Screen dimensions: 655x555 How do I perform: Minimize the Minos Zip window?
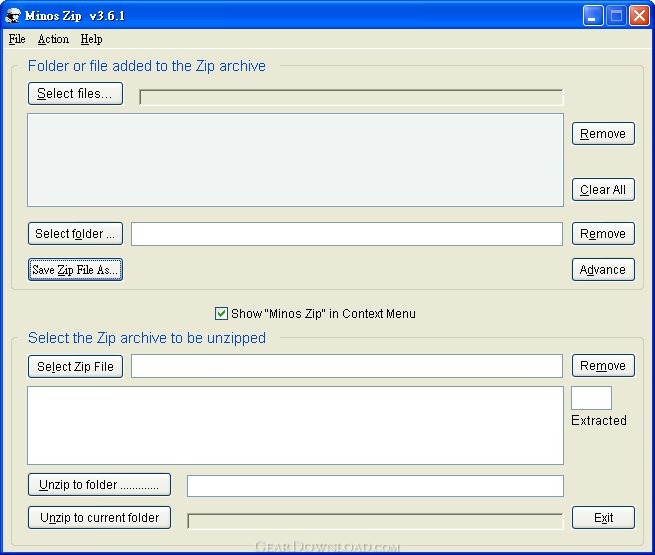coord(593,16)
